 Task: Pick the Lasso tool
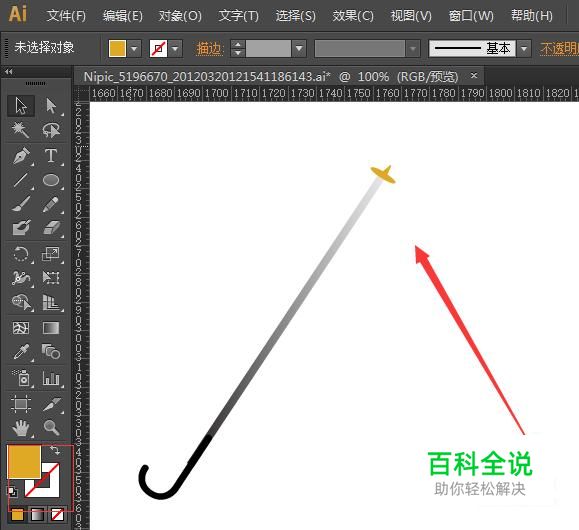tap(51, 130)
